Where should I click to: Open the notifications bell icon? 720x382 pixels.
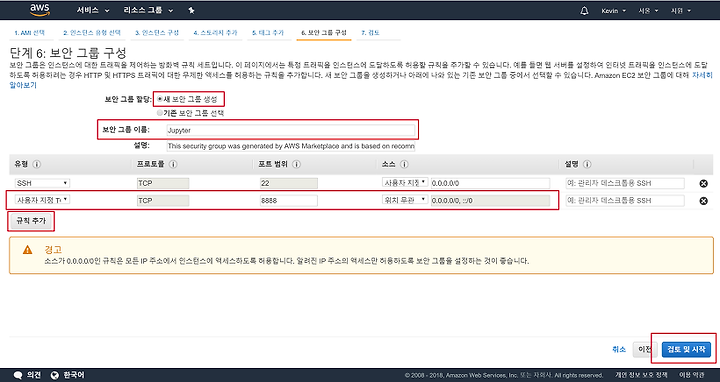click(584, 10)
